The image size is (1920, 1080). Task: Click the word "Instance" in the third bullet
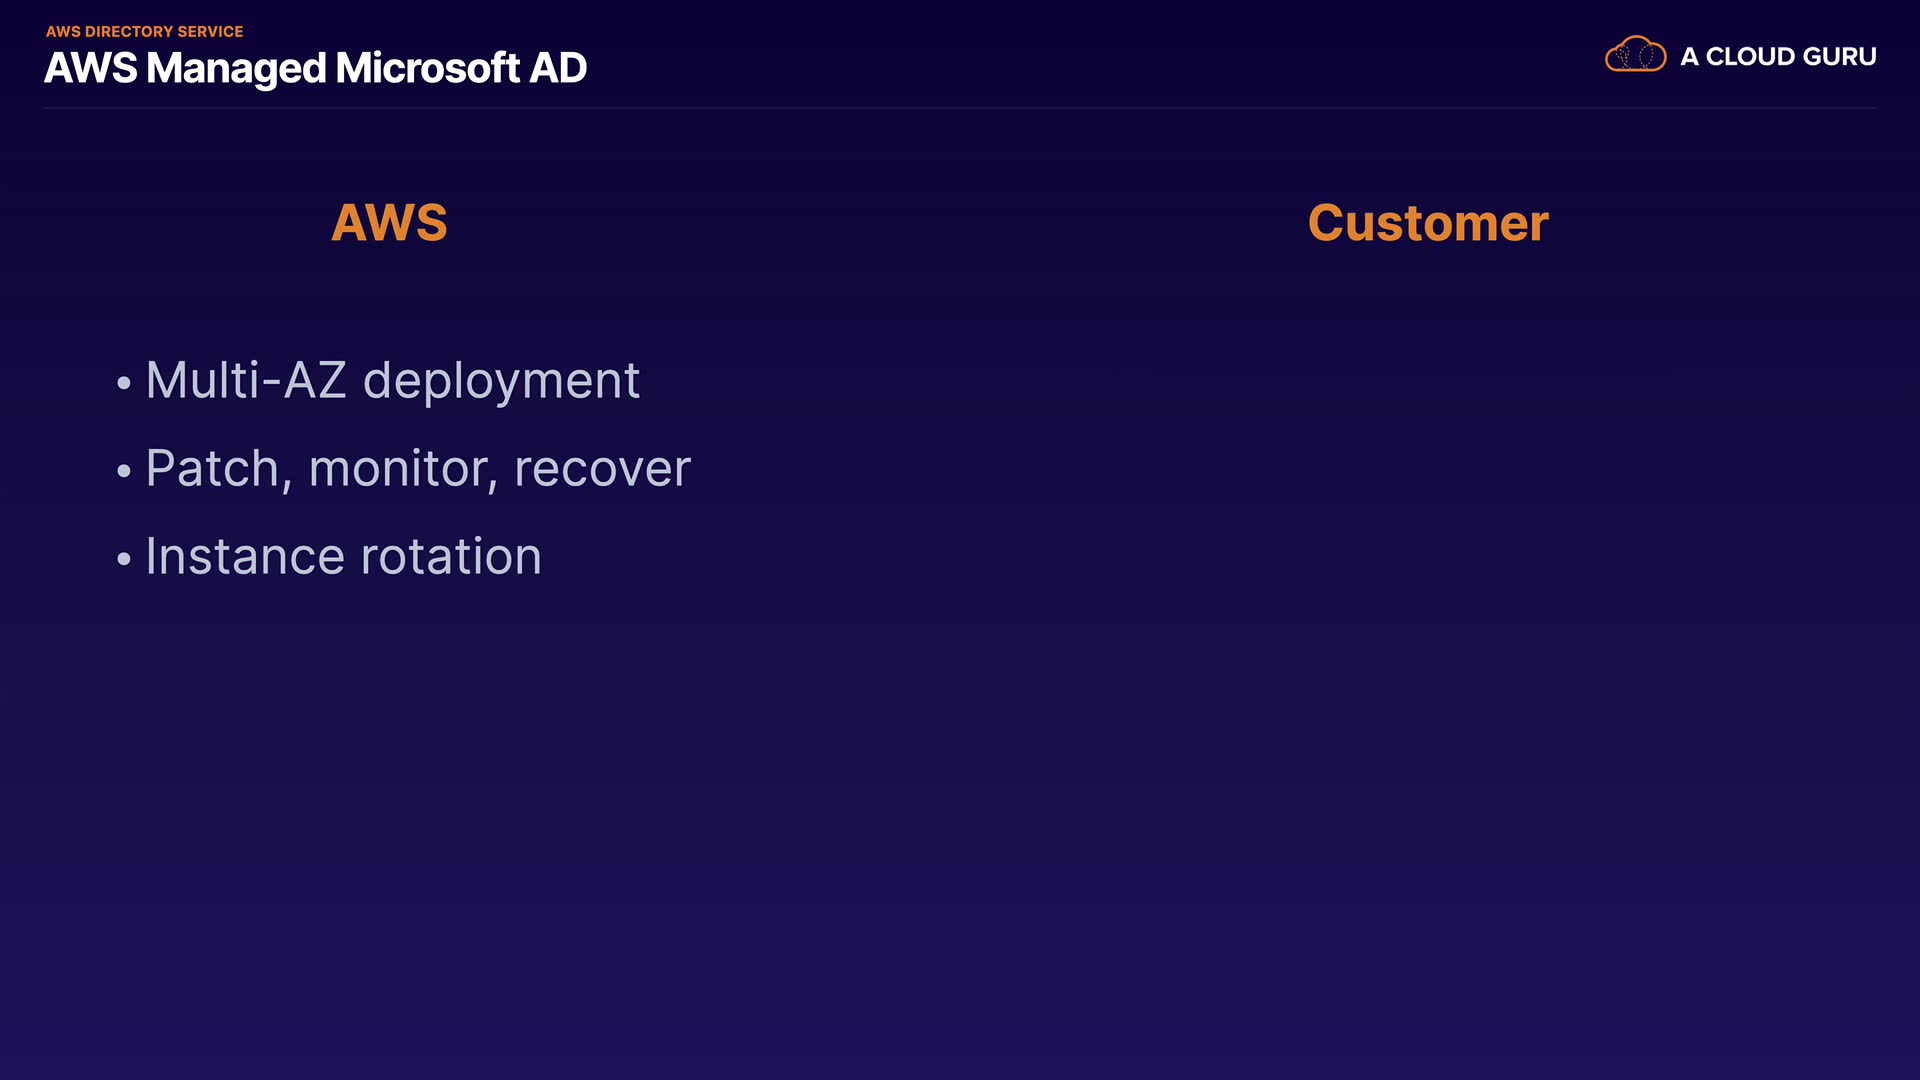tap(245, 557)
